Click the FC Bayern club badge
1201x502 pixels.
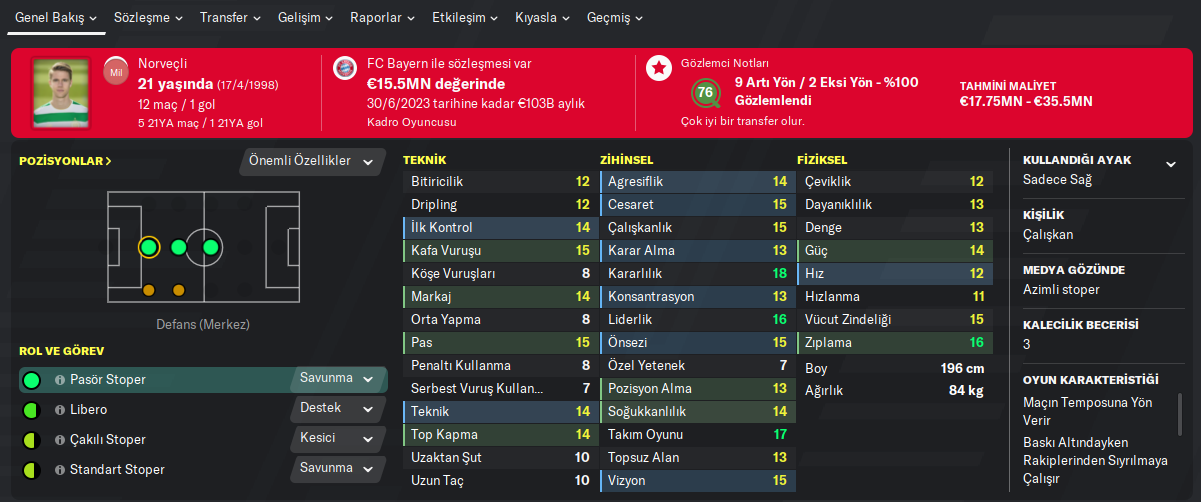click(343, 68)
